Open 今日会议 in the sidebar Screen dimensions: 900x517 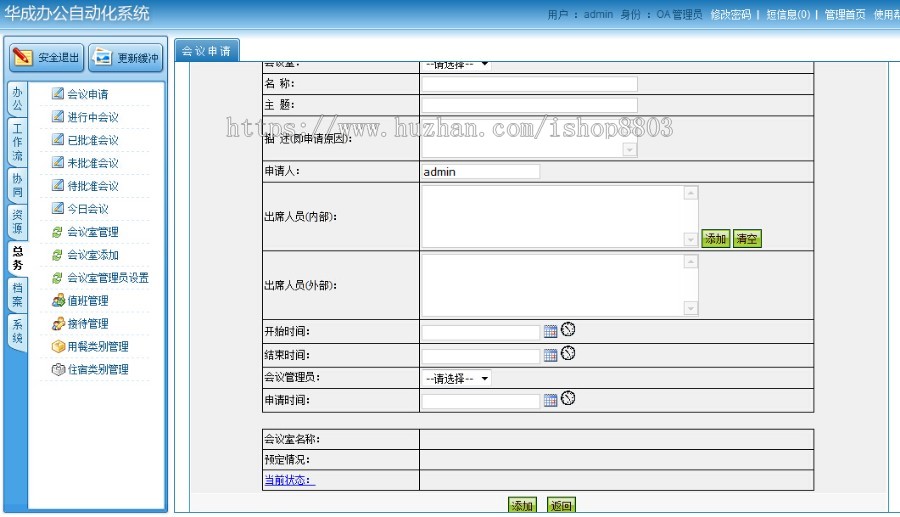pyautogui.click(x=88, y=209)
